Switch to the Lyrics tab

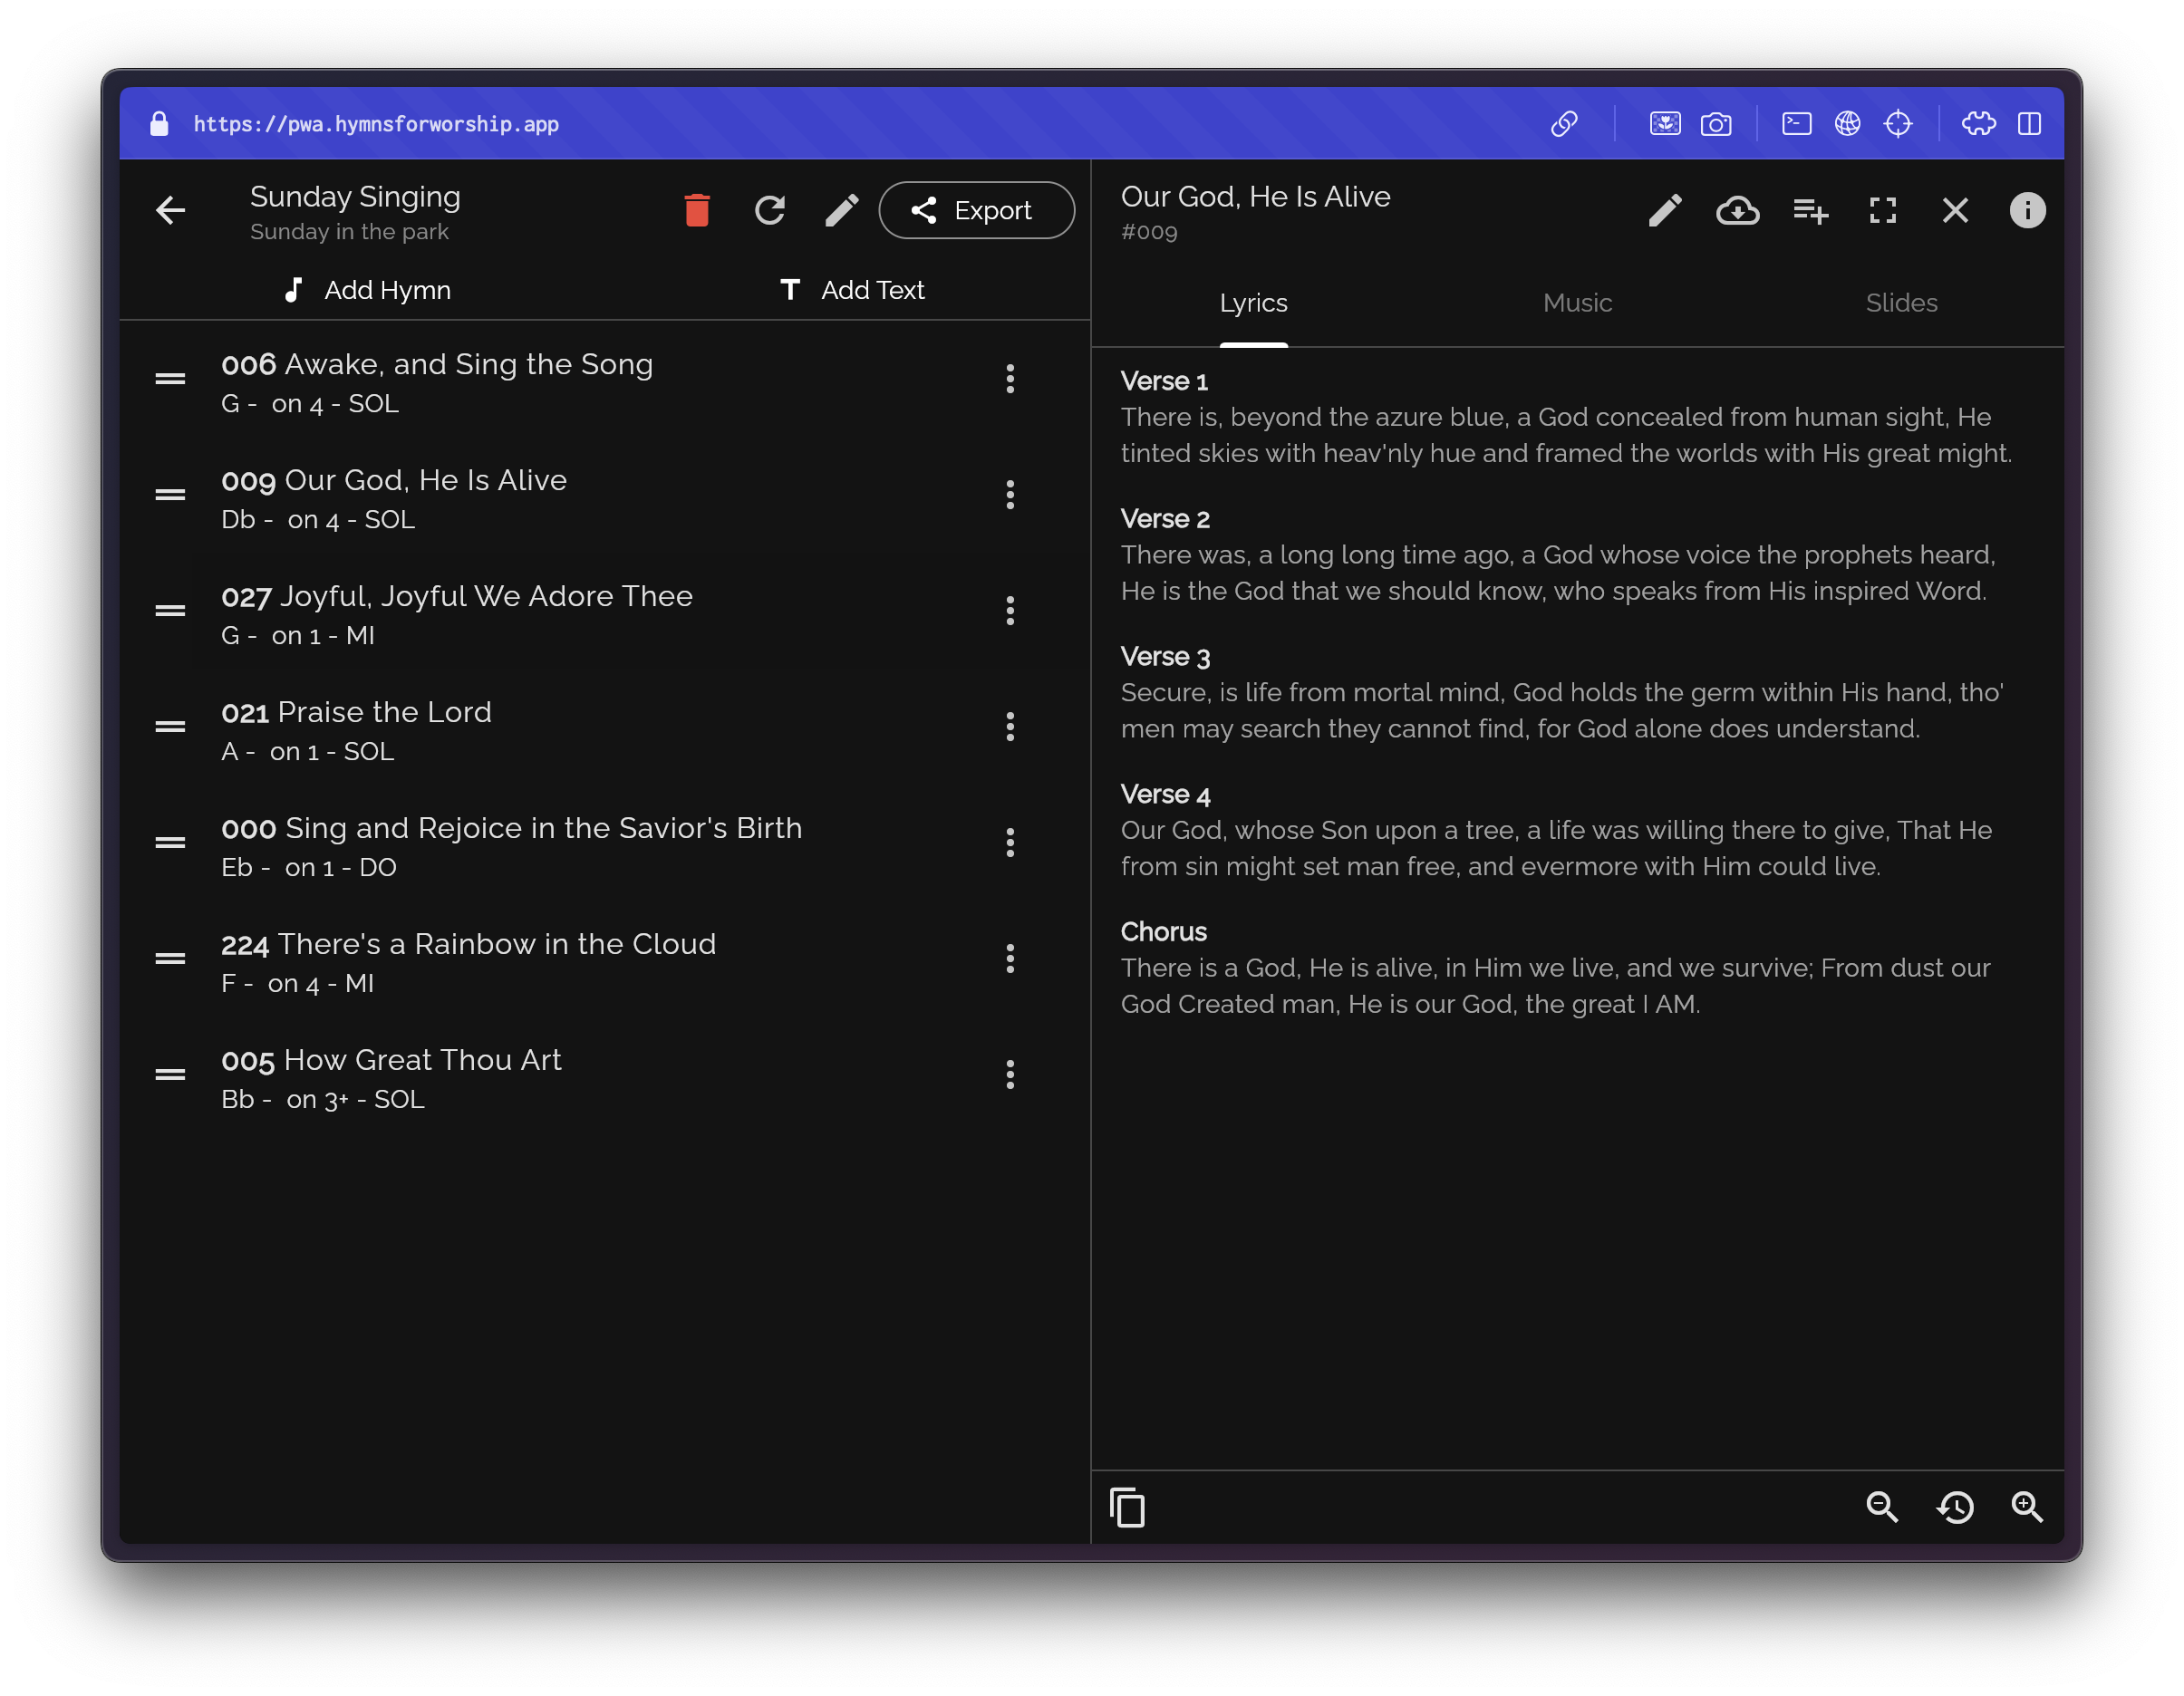tap(1253, 304)
